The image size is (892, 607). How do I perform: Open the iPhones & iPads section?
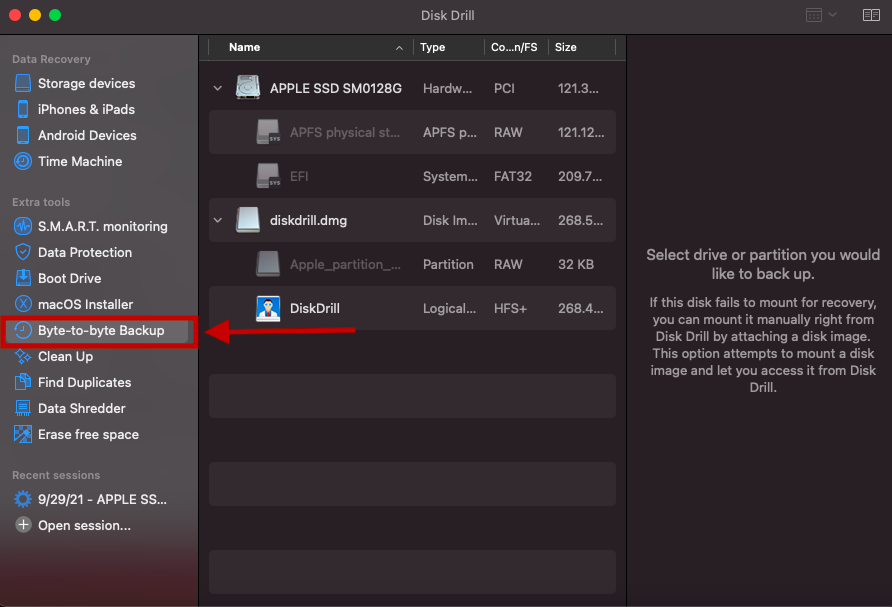(86, 109)
